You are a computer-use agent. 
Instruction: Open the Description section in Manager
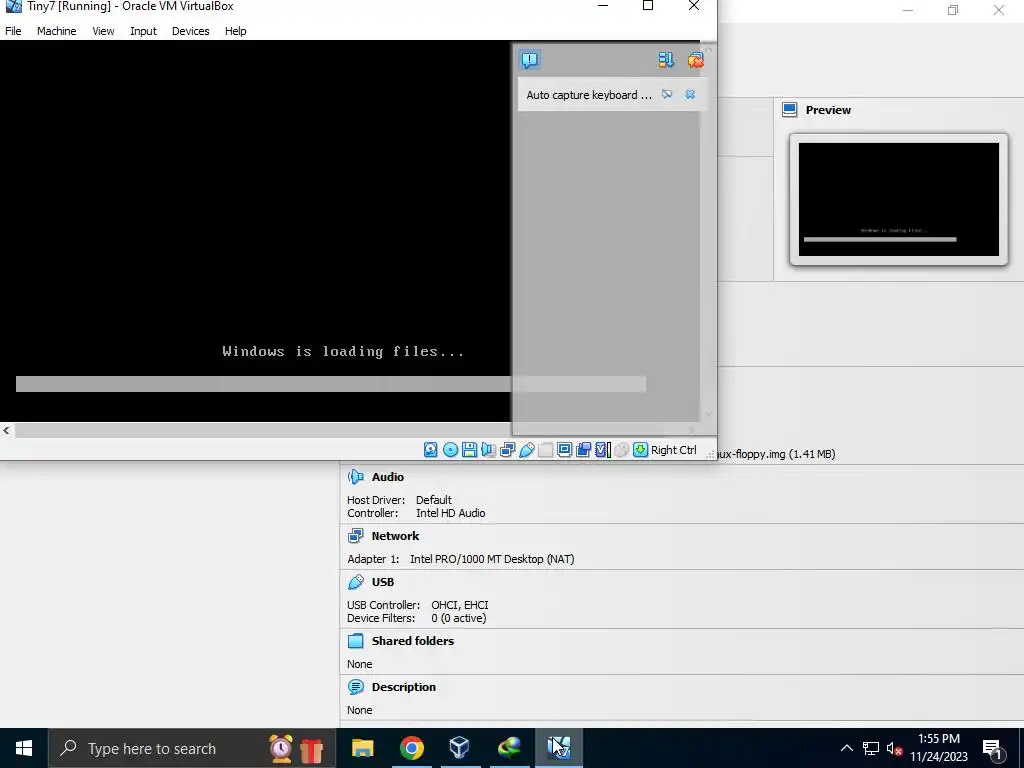click(x=404, y=687)
